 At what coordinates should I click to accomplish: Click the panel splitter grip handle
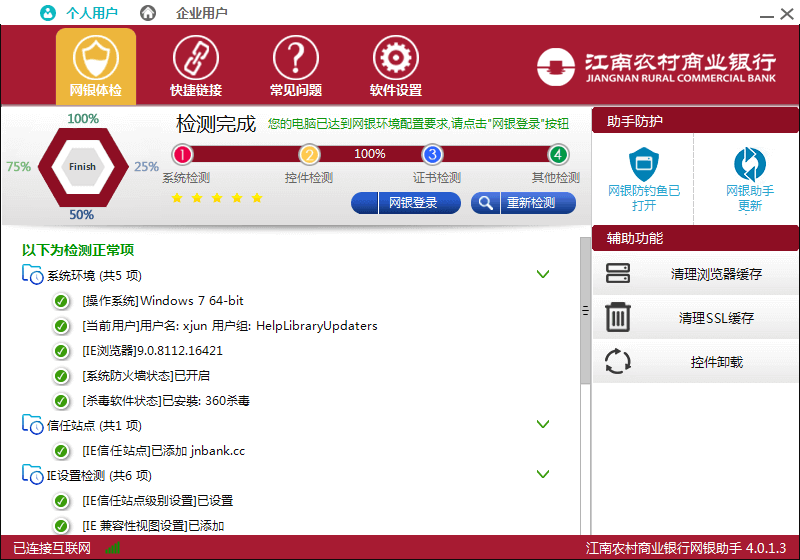coord(585,311)
